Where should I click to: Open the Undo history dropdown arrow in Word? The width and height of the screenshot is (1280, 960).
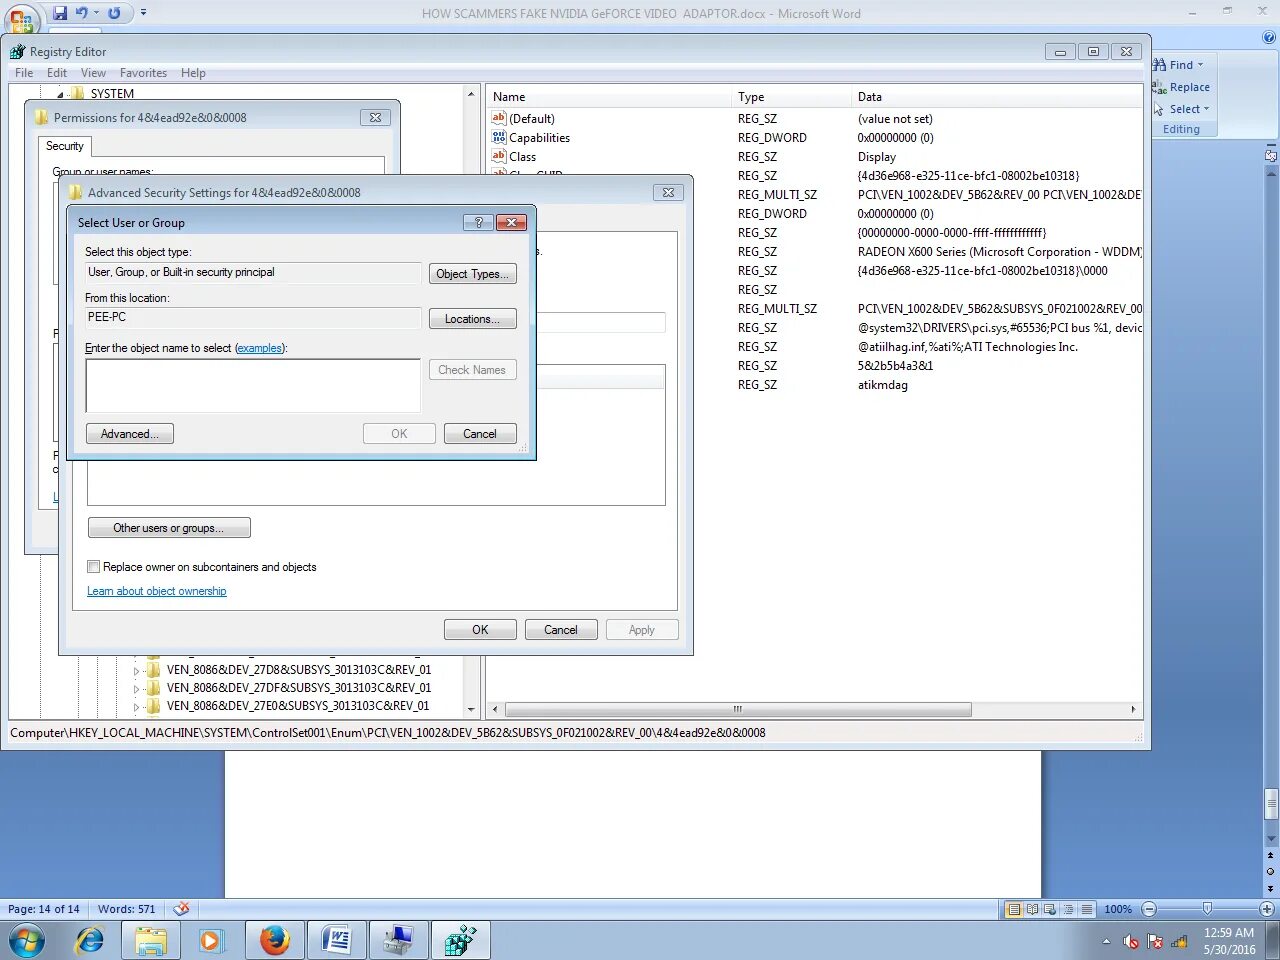click(x=97, y=13)
